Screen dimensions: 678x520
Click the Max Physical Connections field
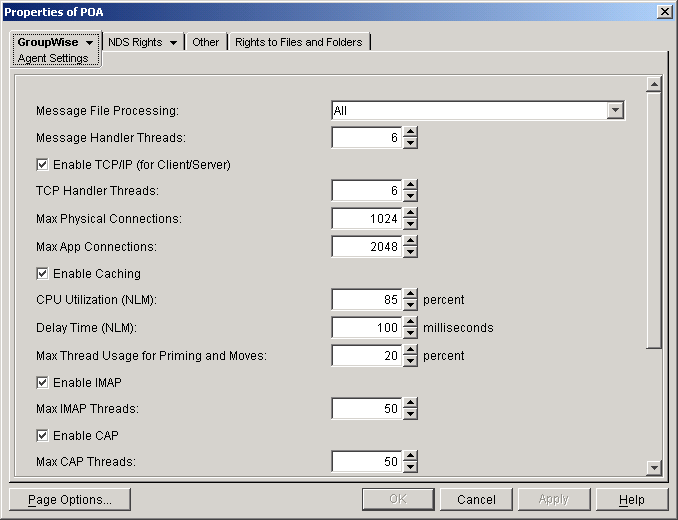pyautogui.click(x=367, y=219)
